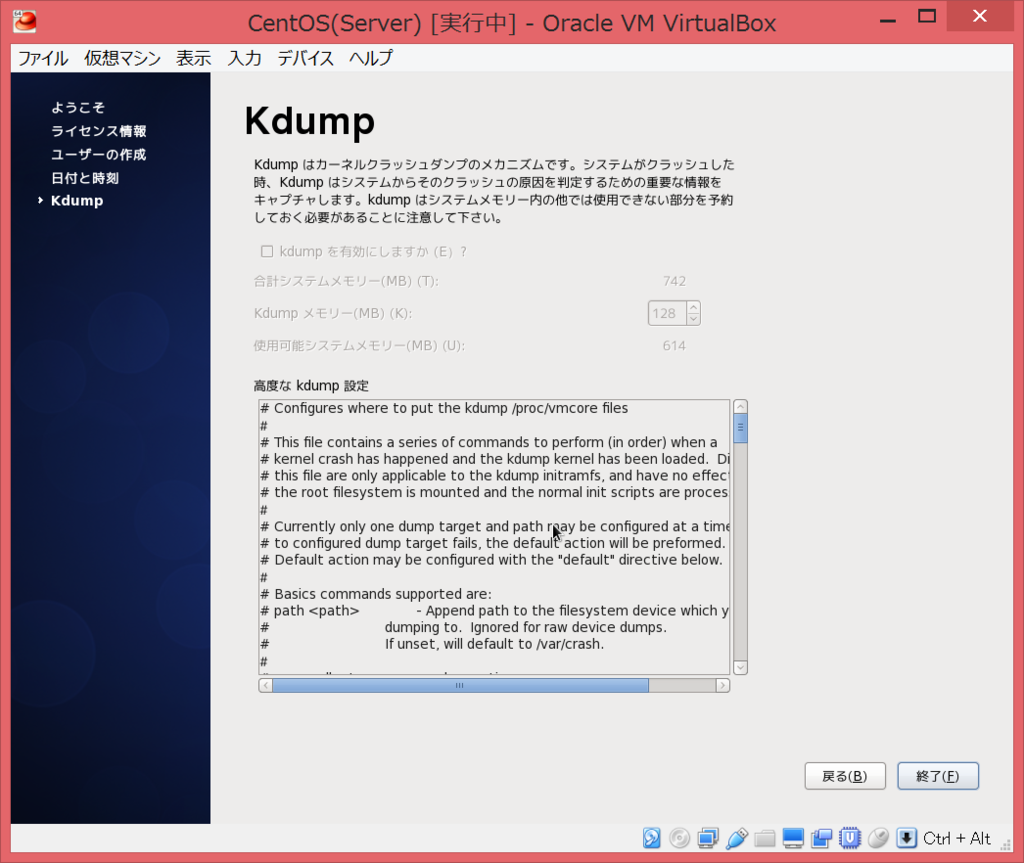Click the line '# Basics commands supported are:'
This screenshot has height=863, width=1024.
(376, 594)
